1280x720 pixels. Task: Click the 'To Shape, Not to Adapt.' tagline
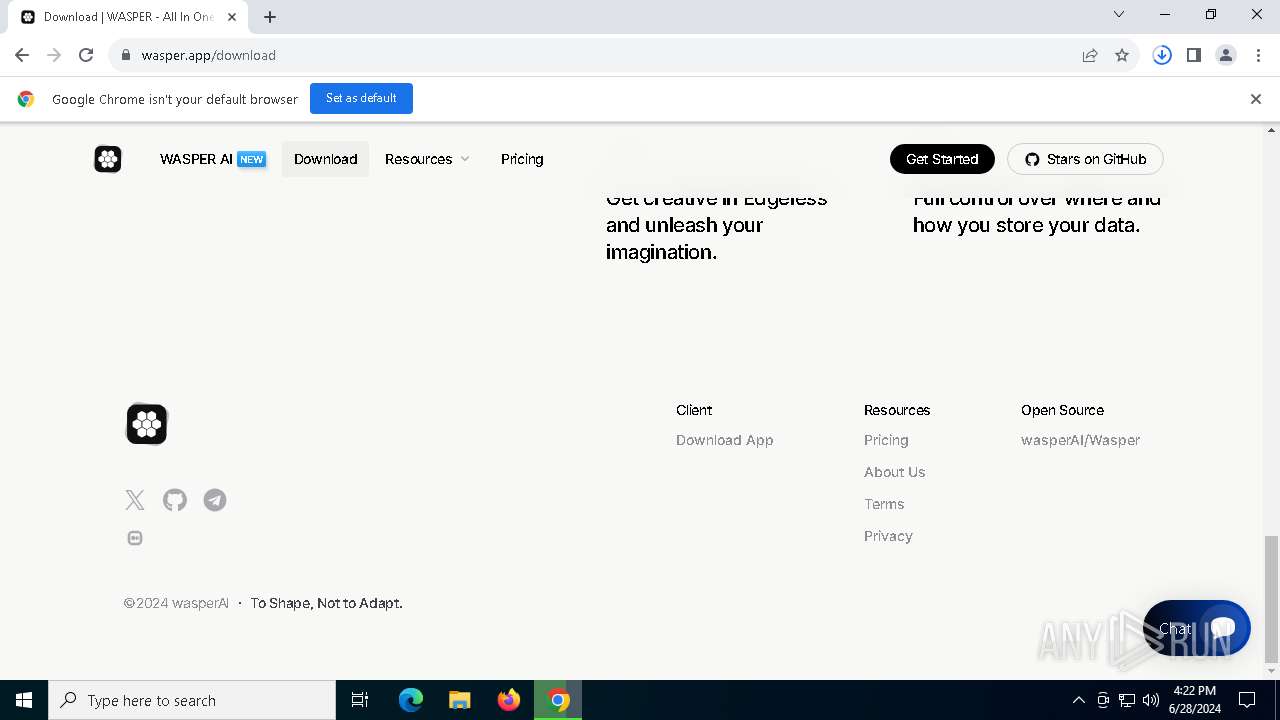pos(326,603)
